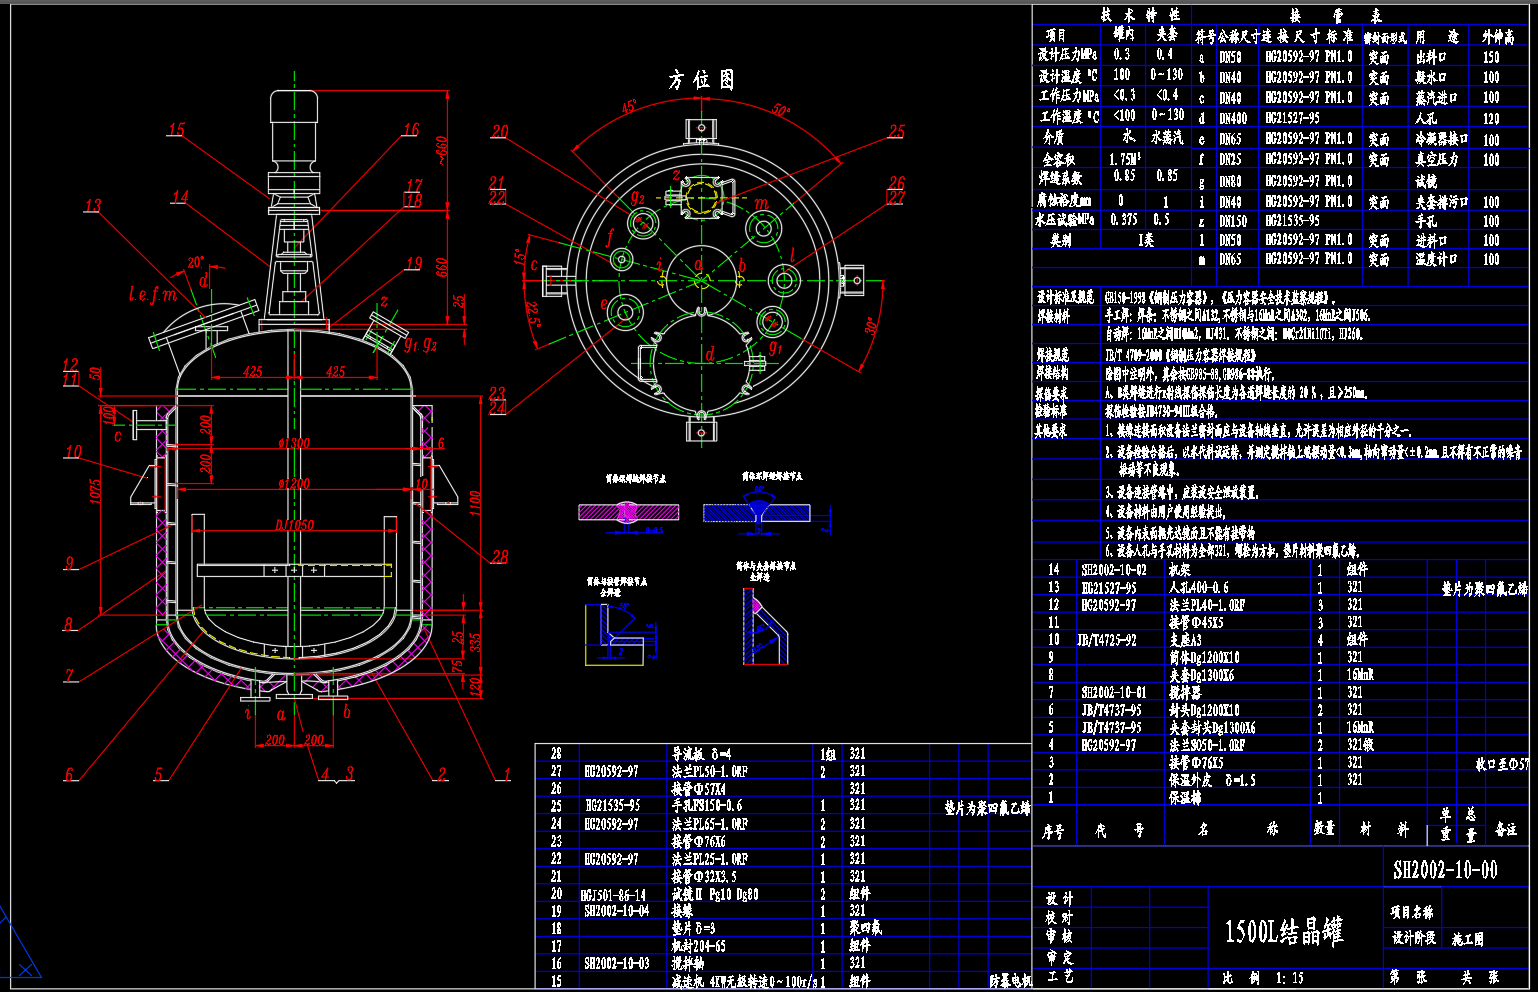Select the 45° angle dimension in plan view
Image resolution: width=1538 pixels, height=992 pixels.
(x=628, y=107)
